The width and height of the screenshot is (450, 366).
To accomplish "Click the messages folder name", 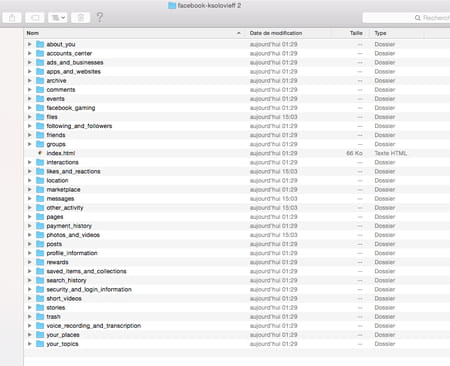I will (60, 198).
